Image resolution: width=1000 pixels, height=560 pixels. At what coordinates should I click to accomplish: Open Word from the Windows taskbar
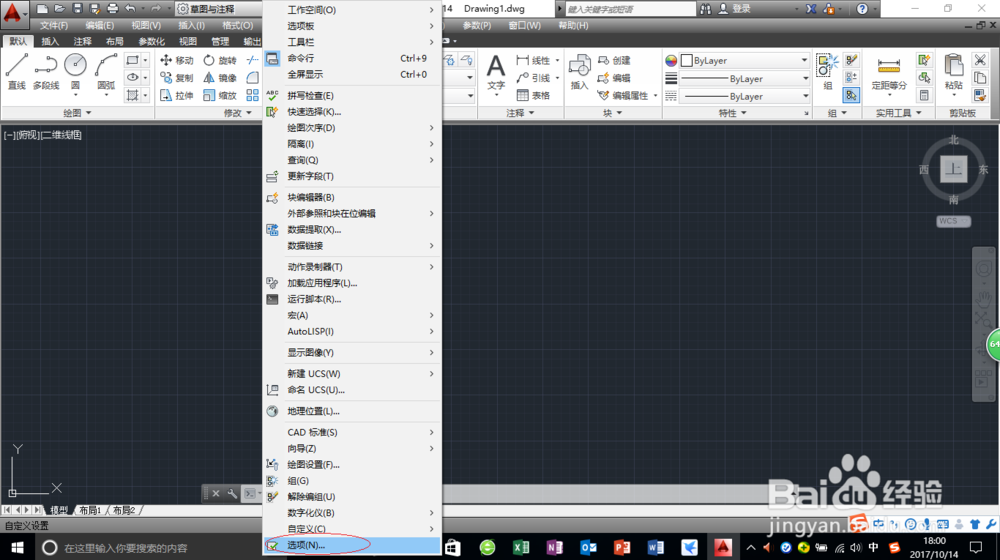coord(656,547)
